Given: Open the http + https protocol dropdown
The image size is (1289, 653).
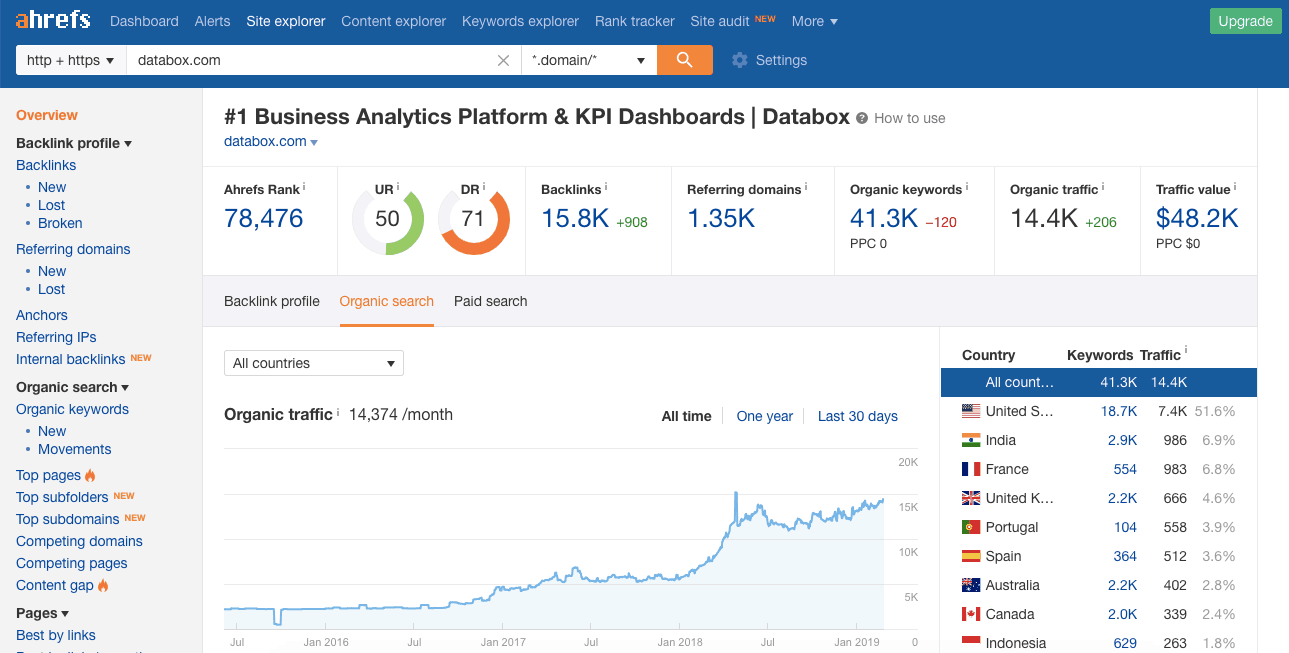Looking at the screenshot, I should pyautogui.click(x=70, y=60).
